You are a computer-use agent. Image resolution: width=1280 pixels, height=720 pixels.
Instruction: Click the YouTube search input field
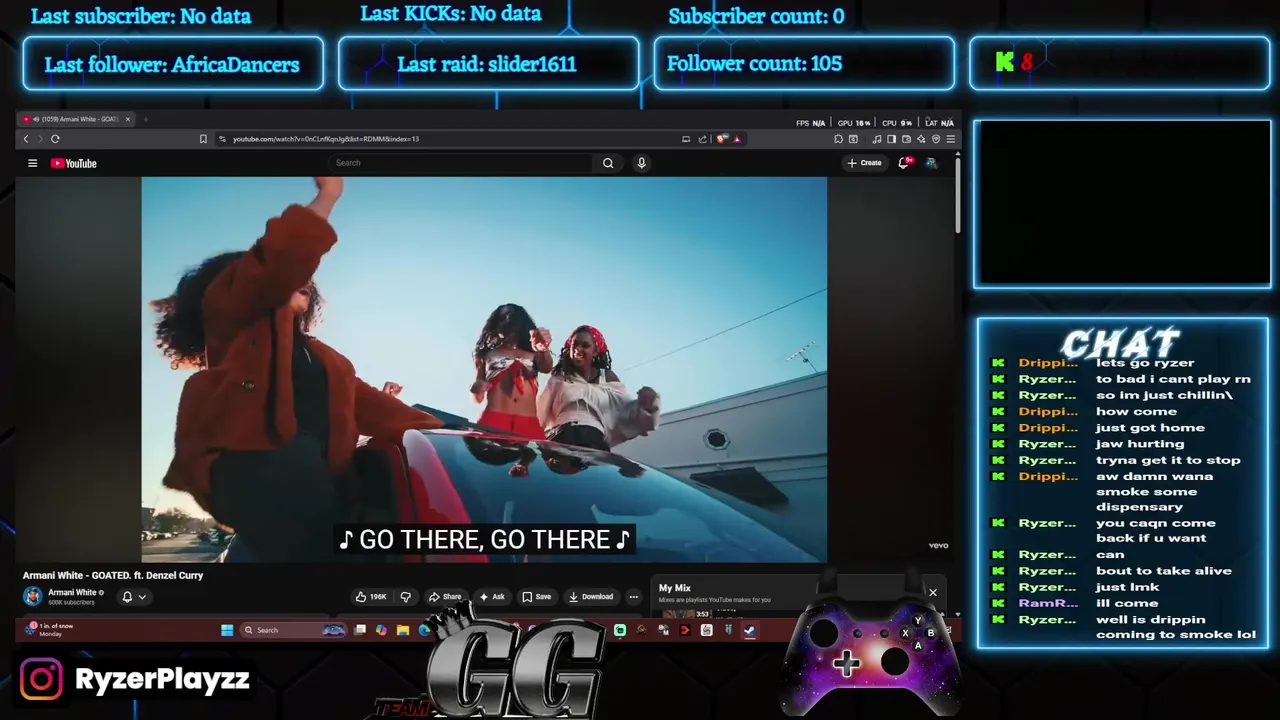point(460,163)
